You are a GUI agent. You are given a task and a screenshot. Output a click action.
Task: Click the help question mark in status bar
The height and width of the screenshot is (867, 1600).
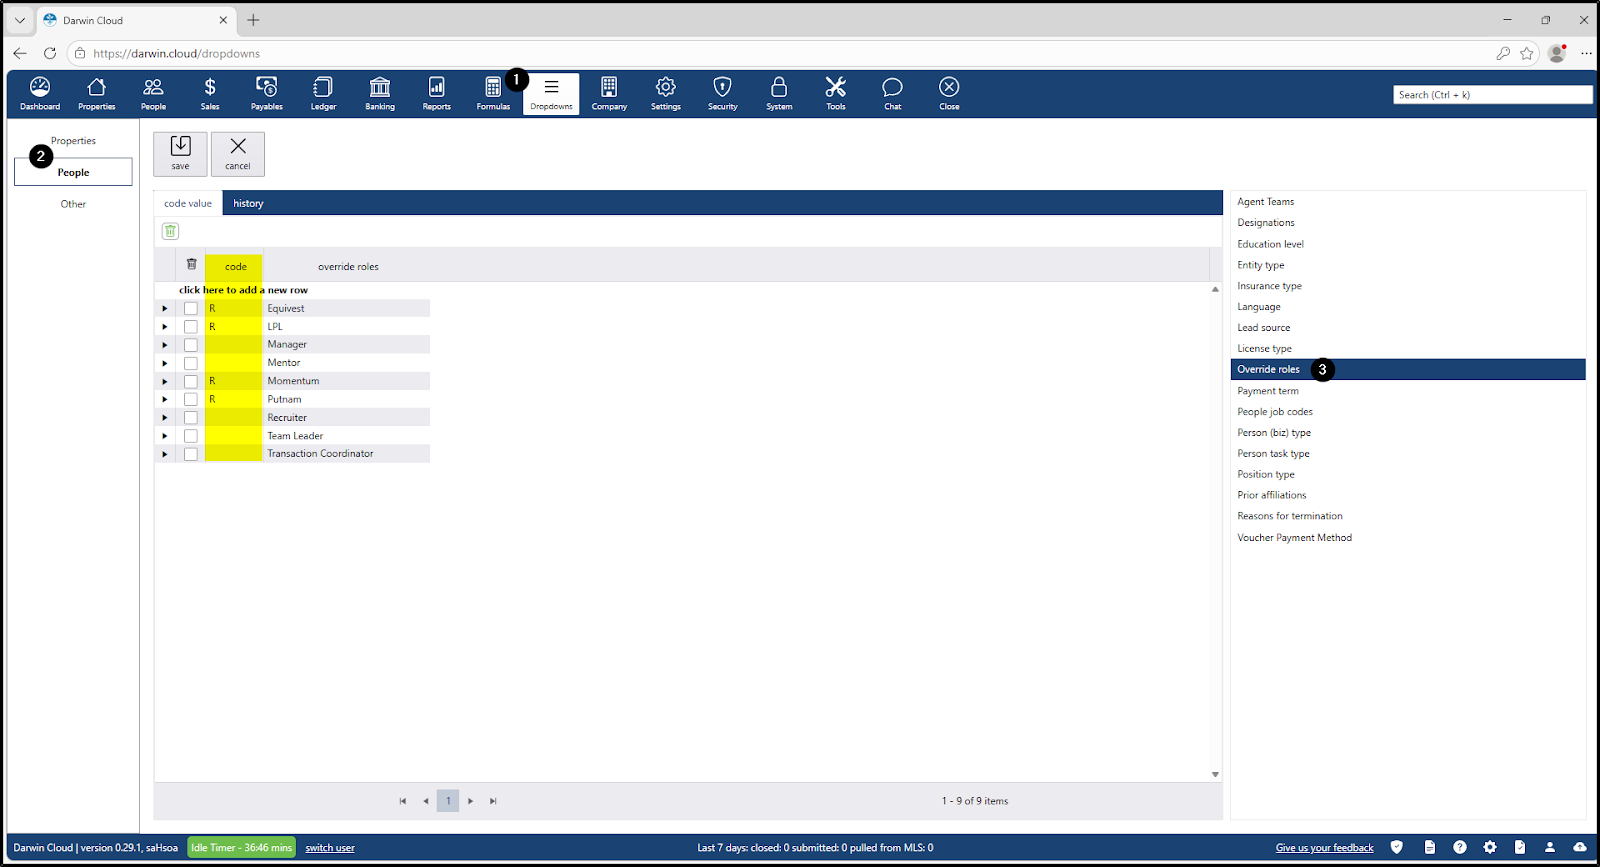coord(1460,847)
